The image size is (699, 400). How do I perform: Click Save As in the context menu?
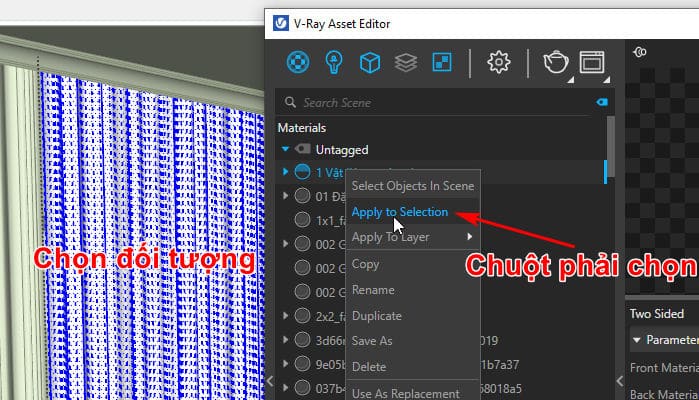click(x=373, y=341)
